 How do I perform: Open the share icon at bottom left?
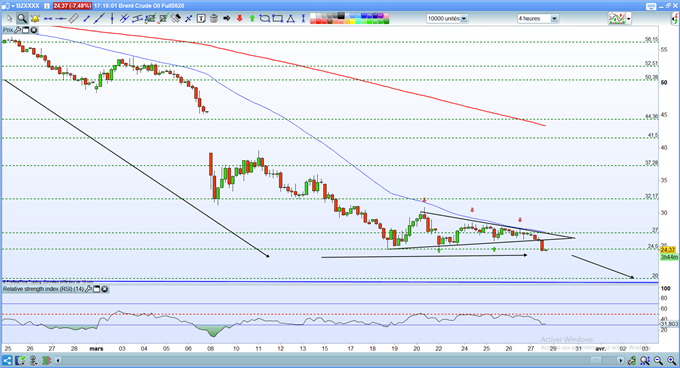click(7, 360)
